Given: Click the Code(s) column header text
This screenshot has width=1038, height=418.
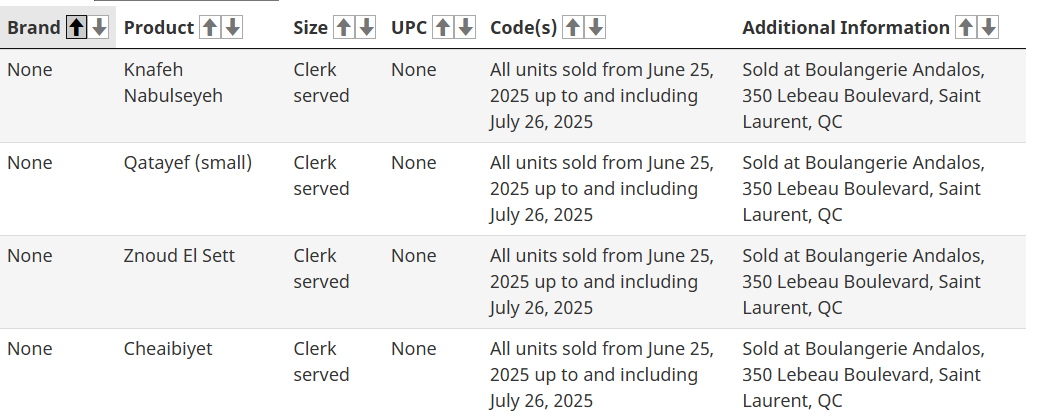Looking at the screenshot, I should pyautogui.click(x=523, y=28).
